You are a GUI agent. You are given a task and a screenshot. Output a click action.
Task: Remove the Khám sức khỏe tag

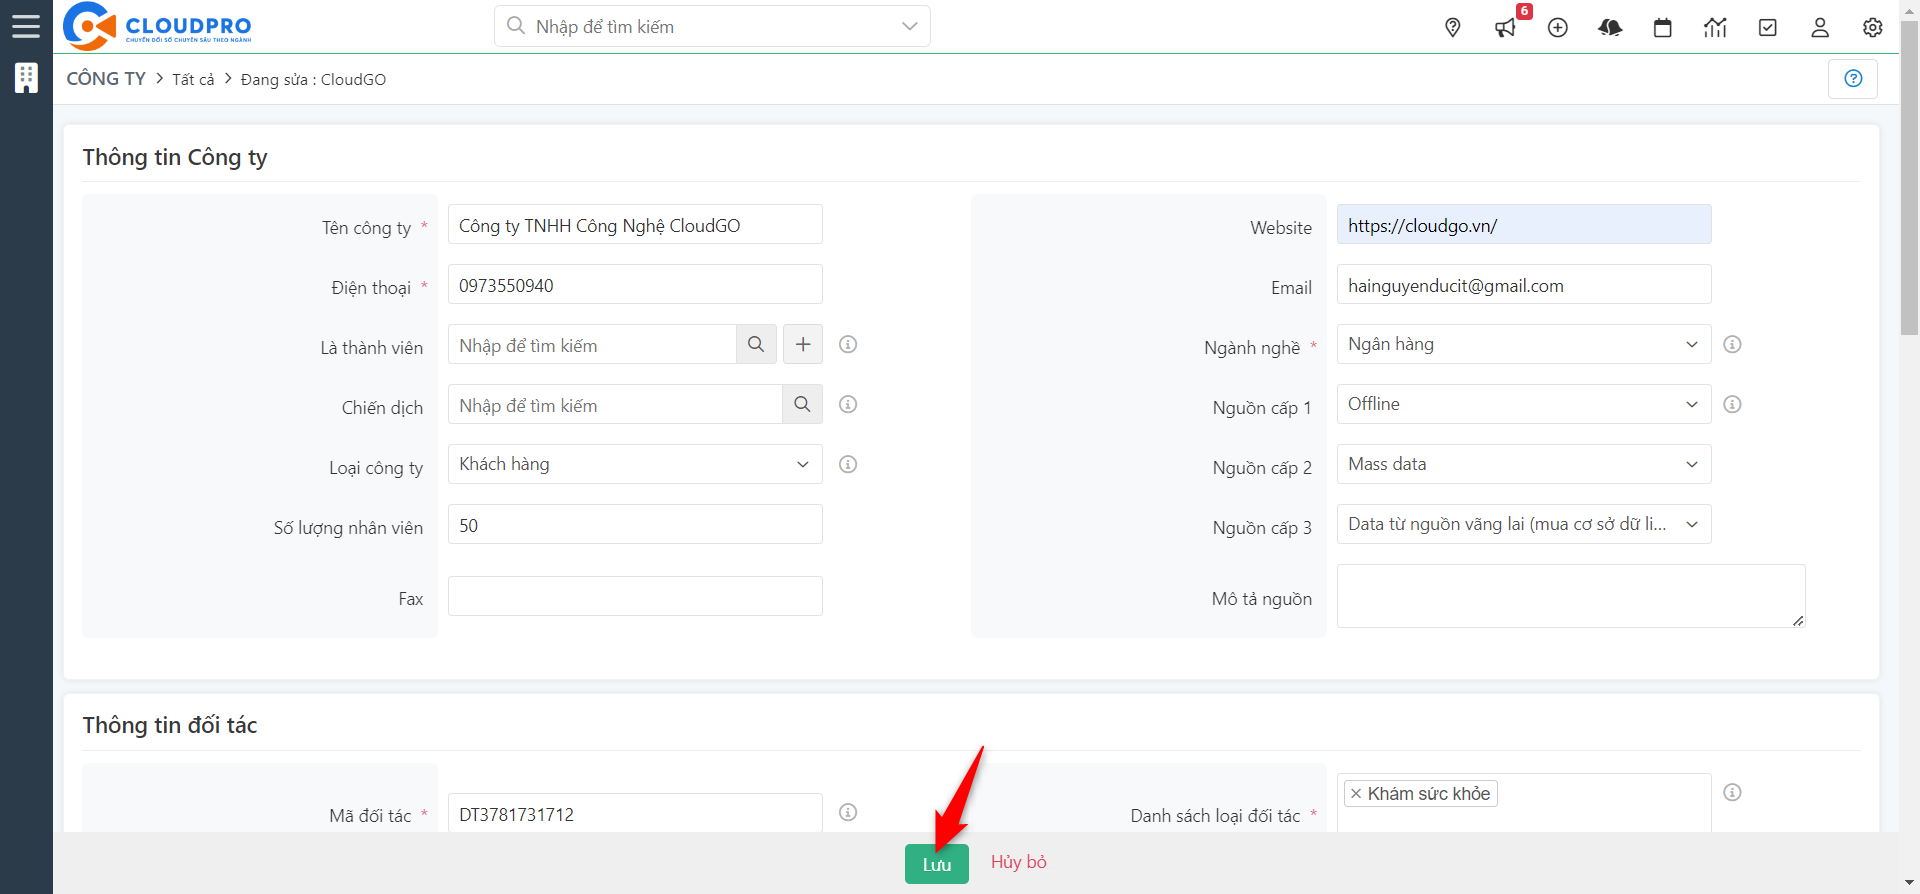(1356, 794)
